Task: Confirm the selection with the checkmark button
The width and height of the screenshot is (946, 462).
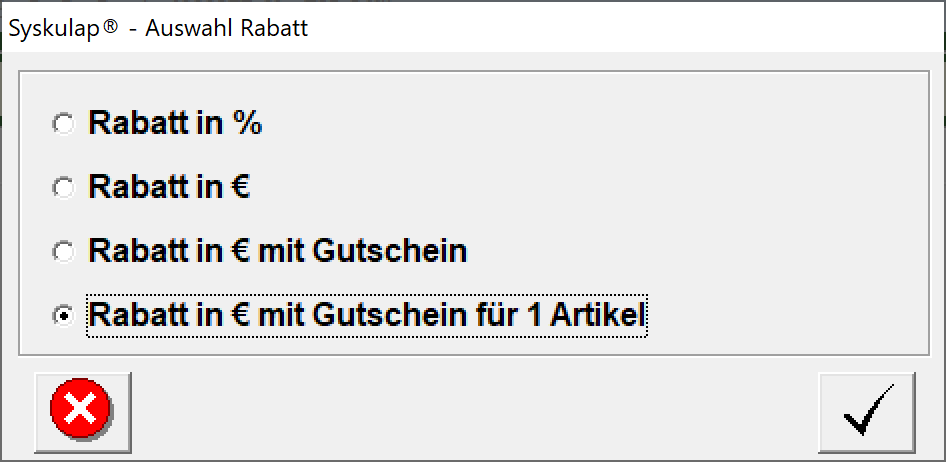Action: (x=866, y=413)
